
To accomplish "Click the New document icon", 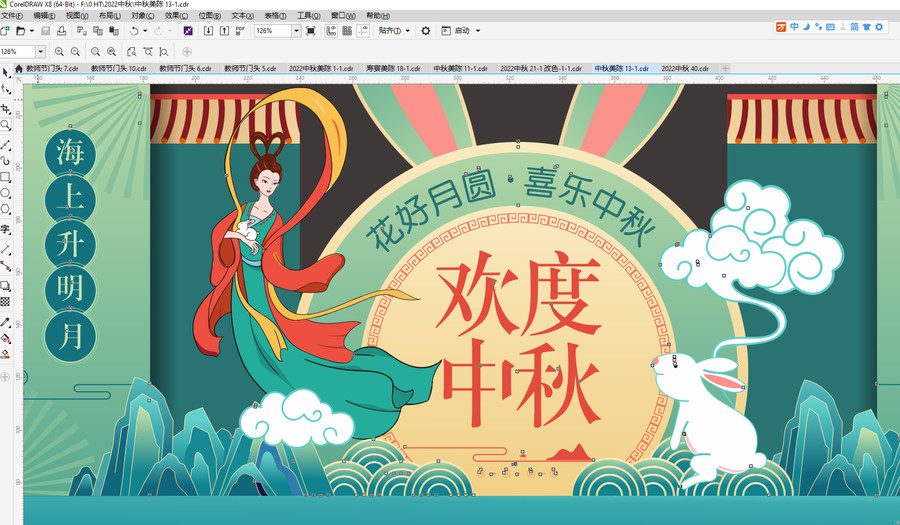I will 5,30.
